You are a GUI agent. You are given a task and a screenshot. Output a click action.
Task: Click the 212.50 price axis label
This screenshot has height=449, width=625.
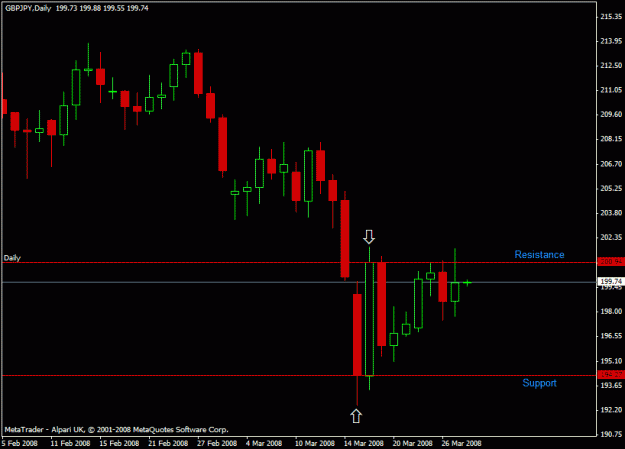coord(611,65)
